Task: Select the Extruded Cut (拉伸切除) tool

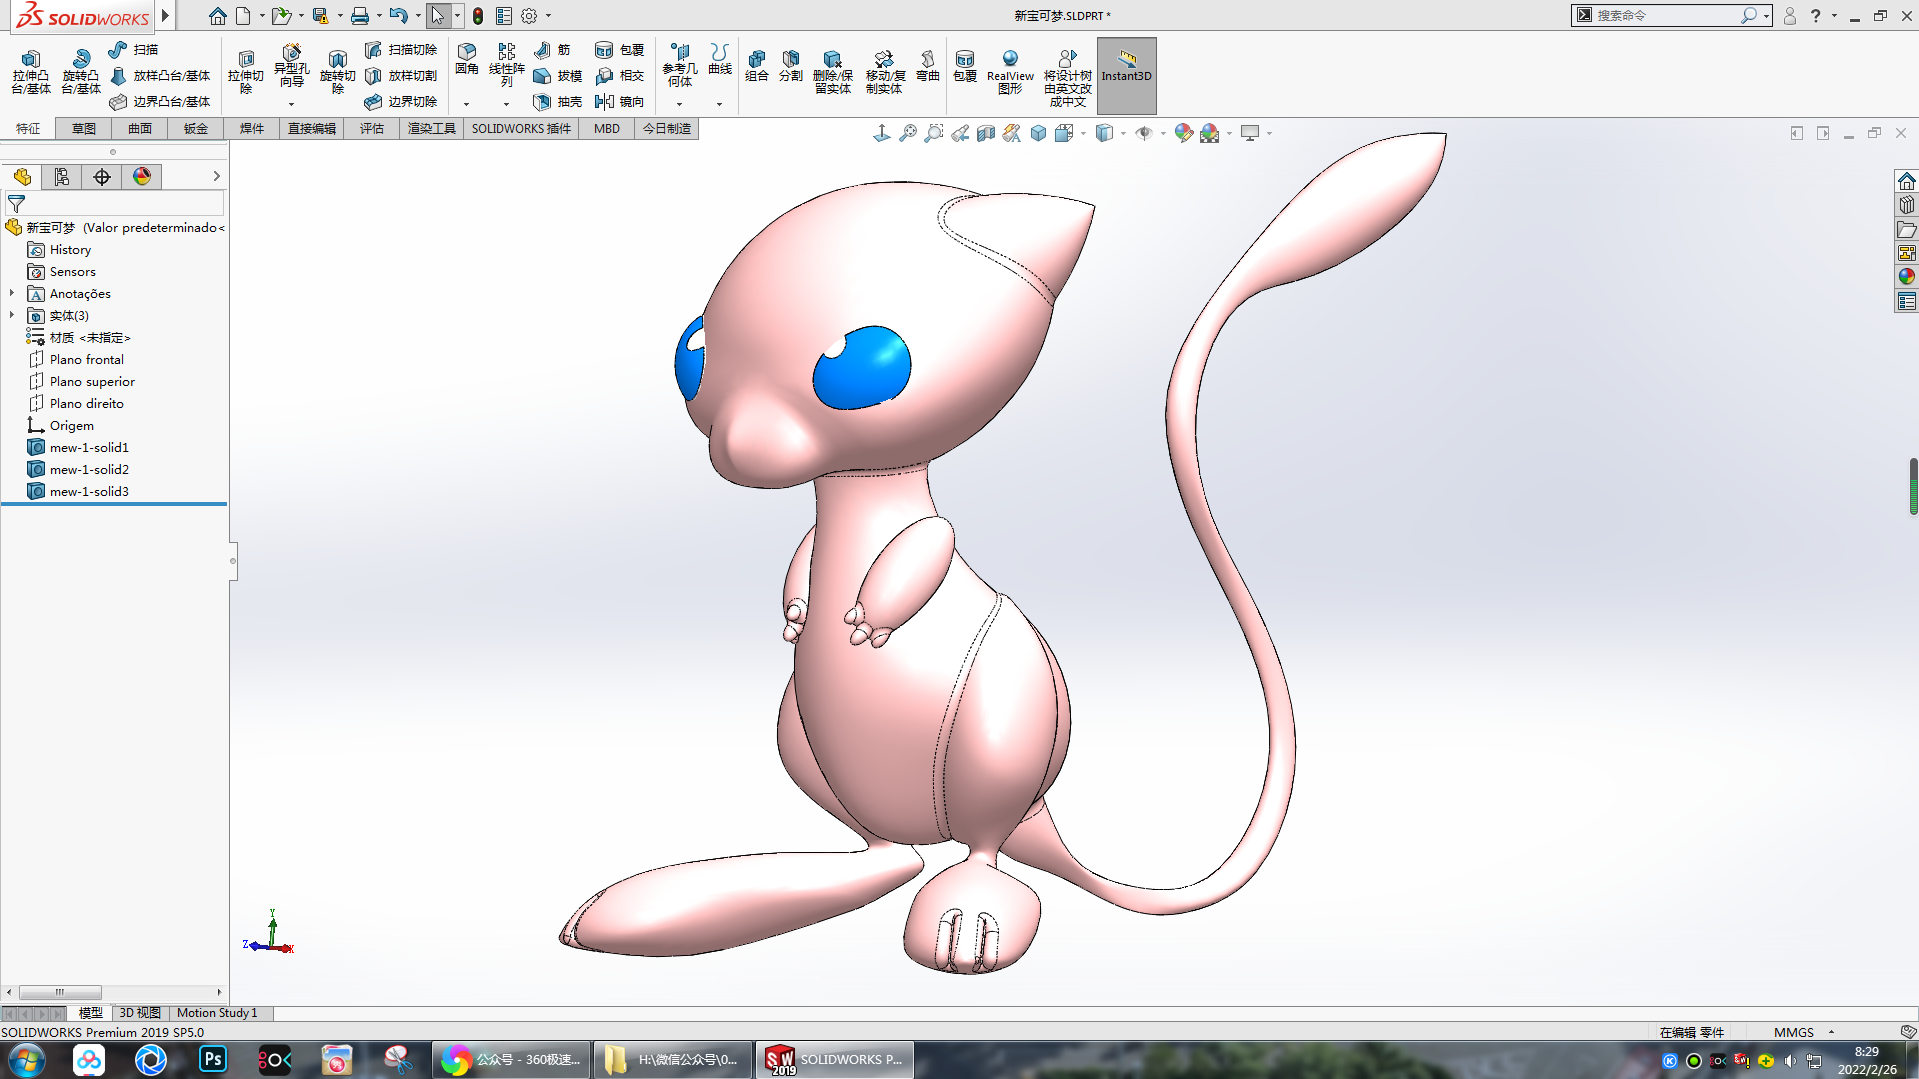Action: click(245, 71)
